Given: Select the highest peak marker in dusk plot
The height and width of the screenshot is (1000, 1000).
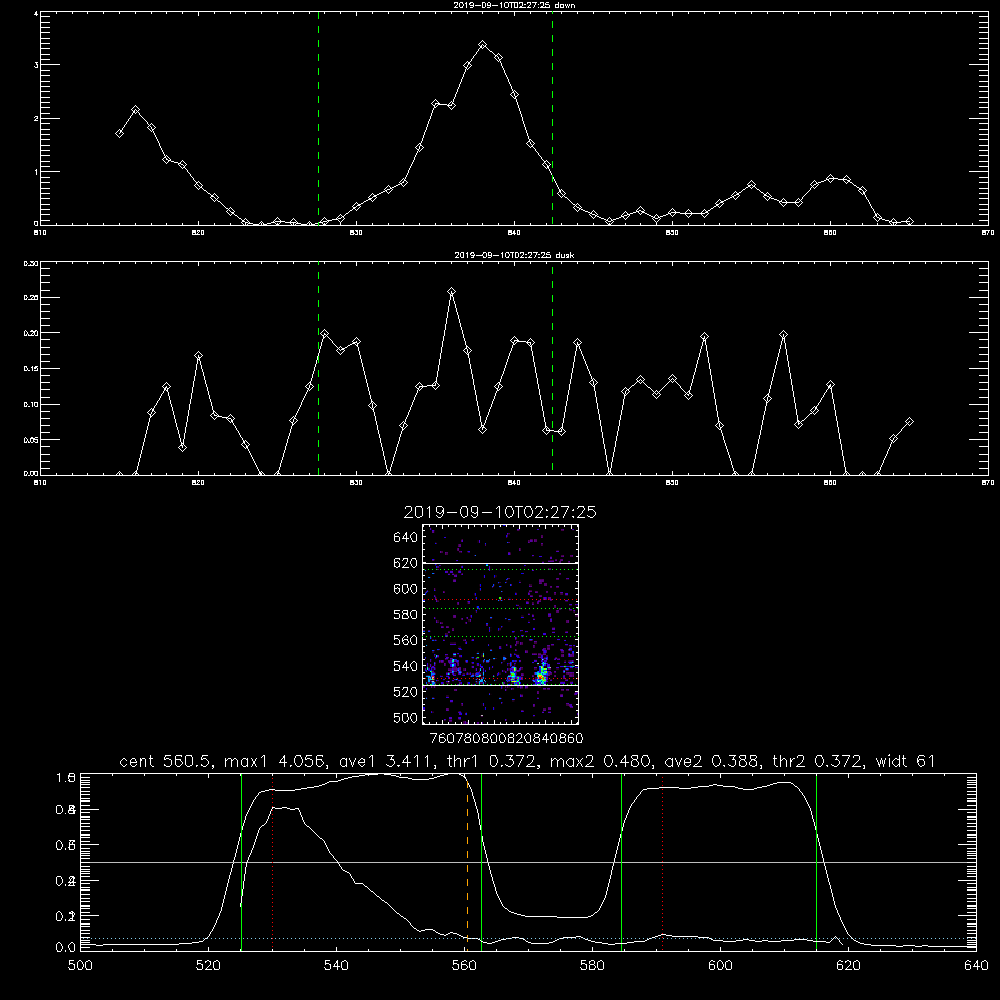Looking at the screenshot, I should pos(452,292).
